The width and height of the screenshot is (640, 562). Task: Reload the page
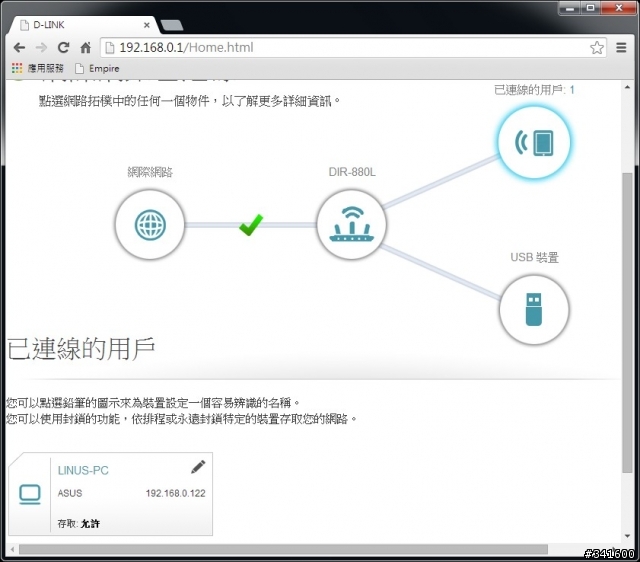63,48
